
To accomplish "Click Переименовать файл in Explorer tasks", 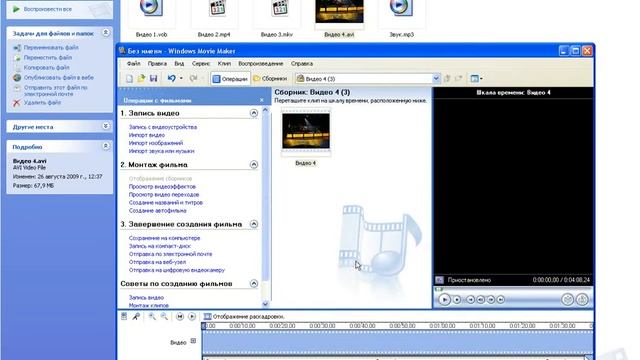I will [51, 48].
